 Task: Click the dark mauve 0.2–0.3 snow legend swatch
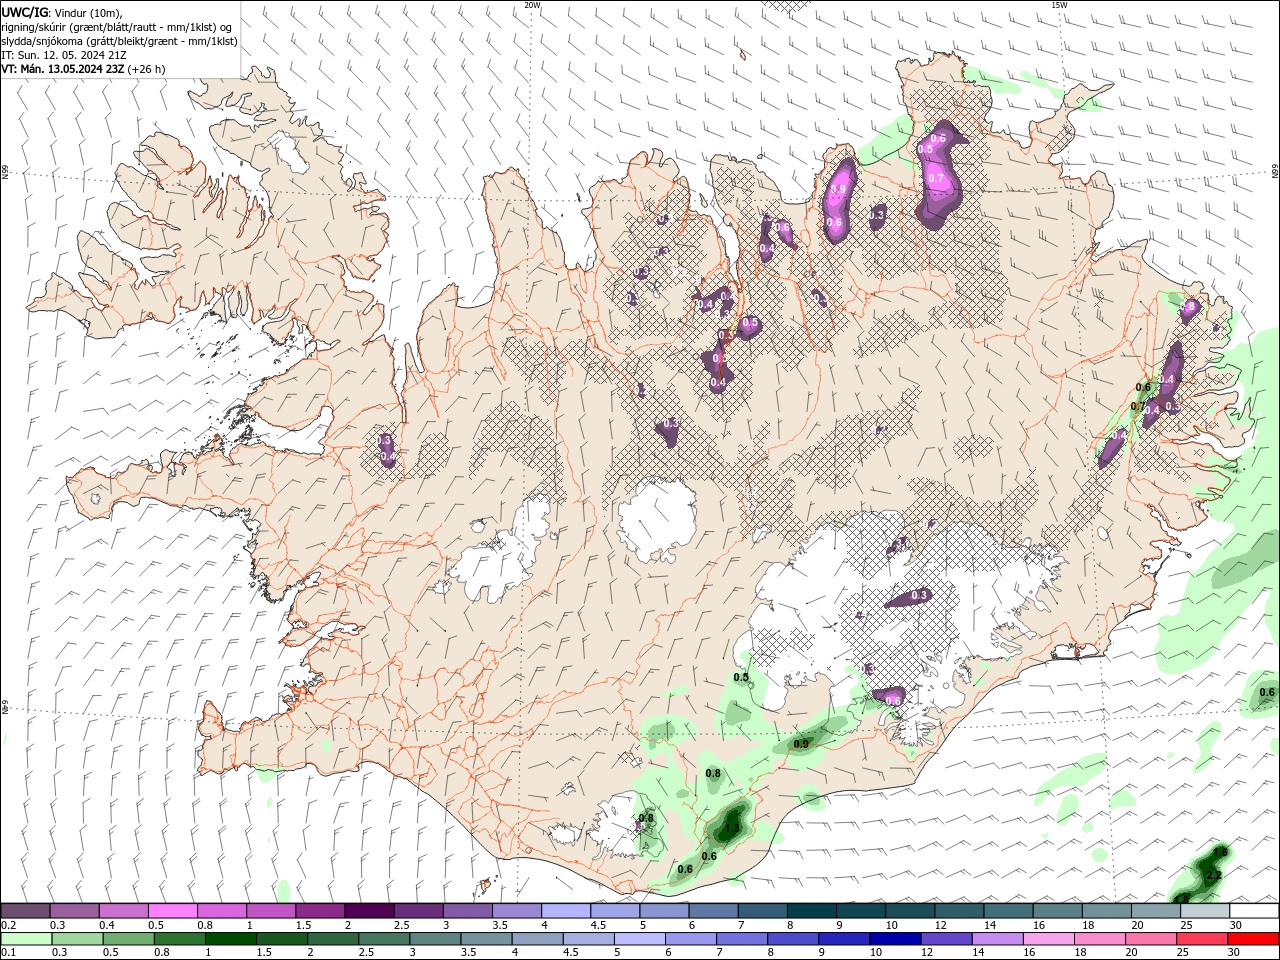[x=25, y=910]
